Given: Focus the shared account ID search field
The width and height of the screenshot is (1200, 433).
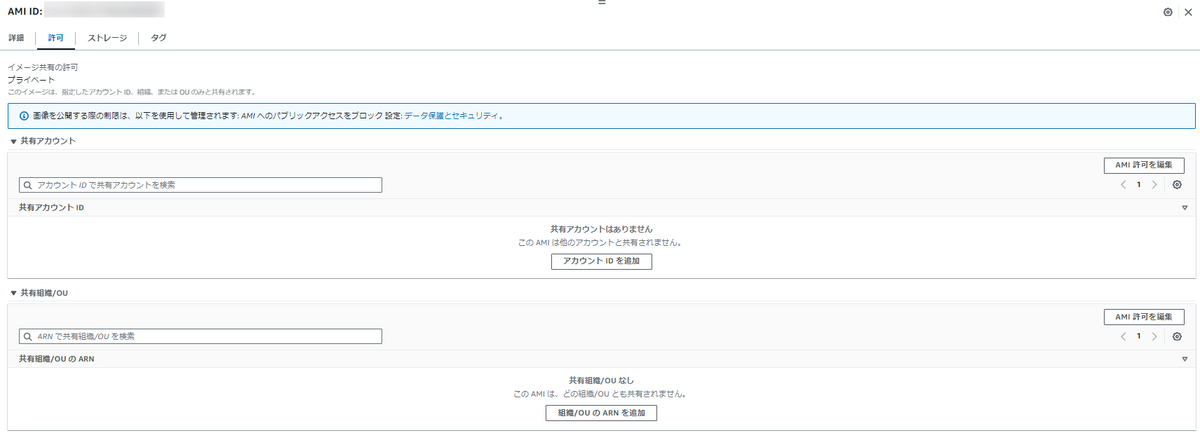Looking at the screenshot, I should 200,185.
